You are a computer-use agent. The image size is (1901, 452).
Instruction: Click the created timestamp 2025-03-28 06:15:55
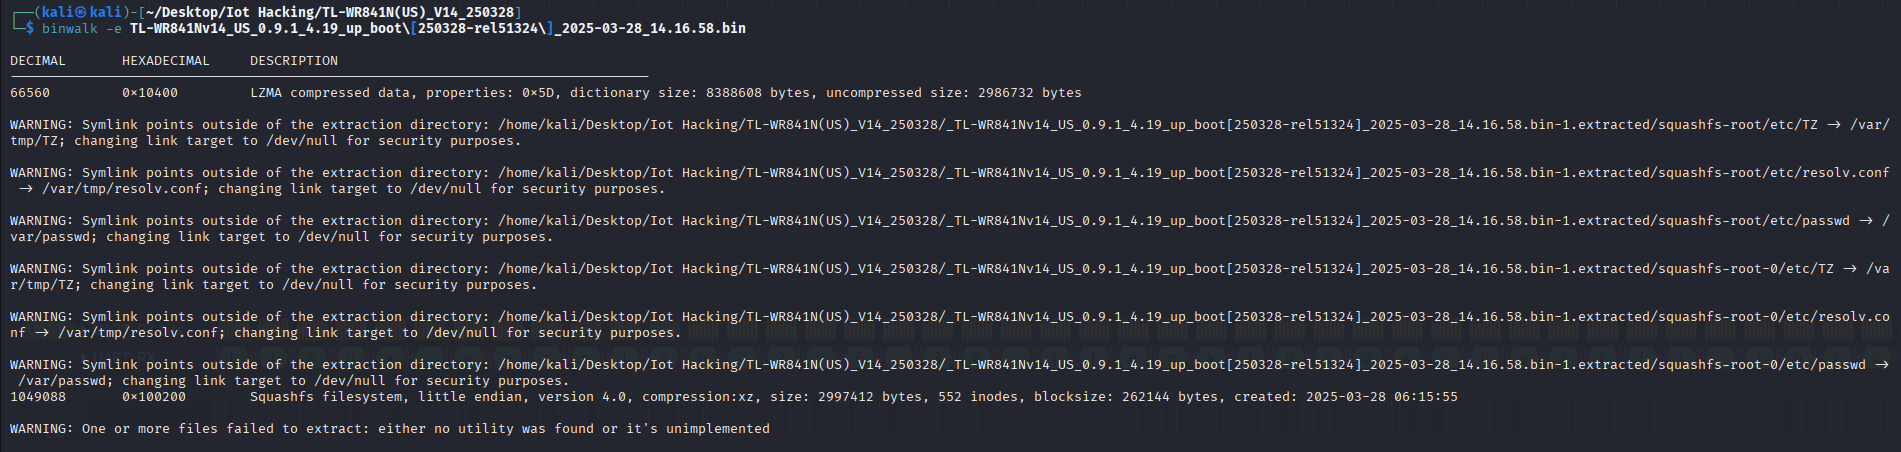[x=1381, y=397]
